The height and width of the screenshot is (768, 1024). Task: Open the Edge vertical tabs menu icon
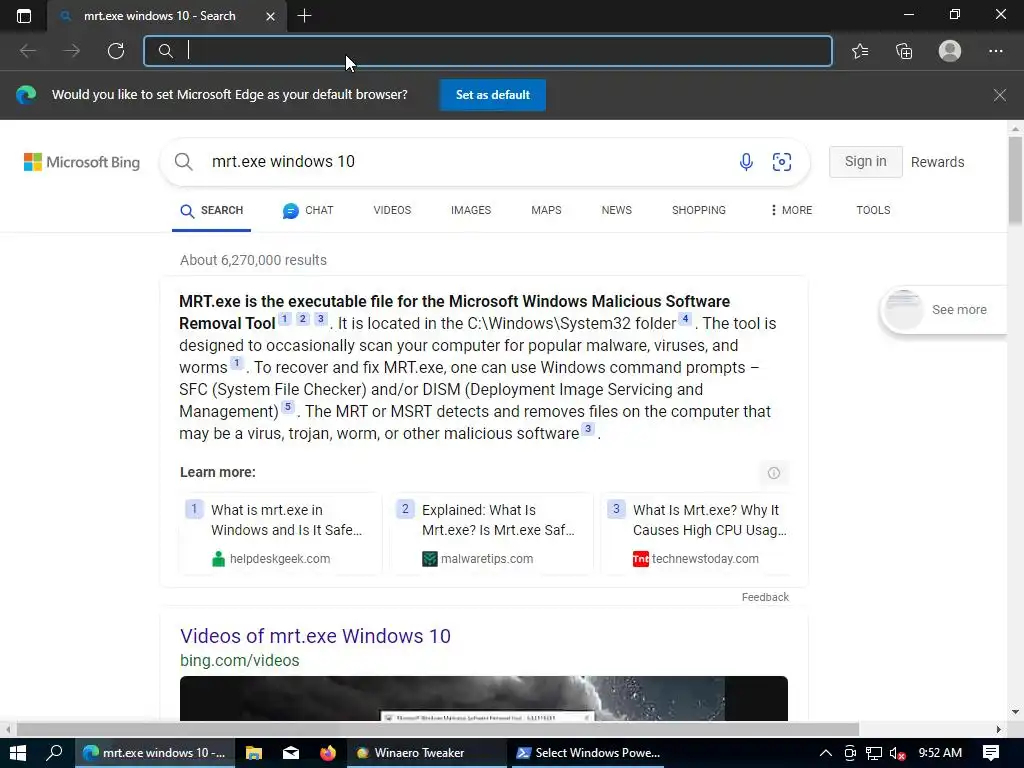point(24,16)
